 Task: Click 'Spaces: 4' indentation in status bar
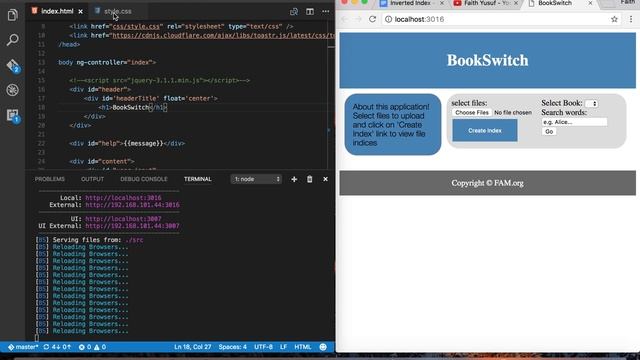point(233,347)
